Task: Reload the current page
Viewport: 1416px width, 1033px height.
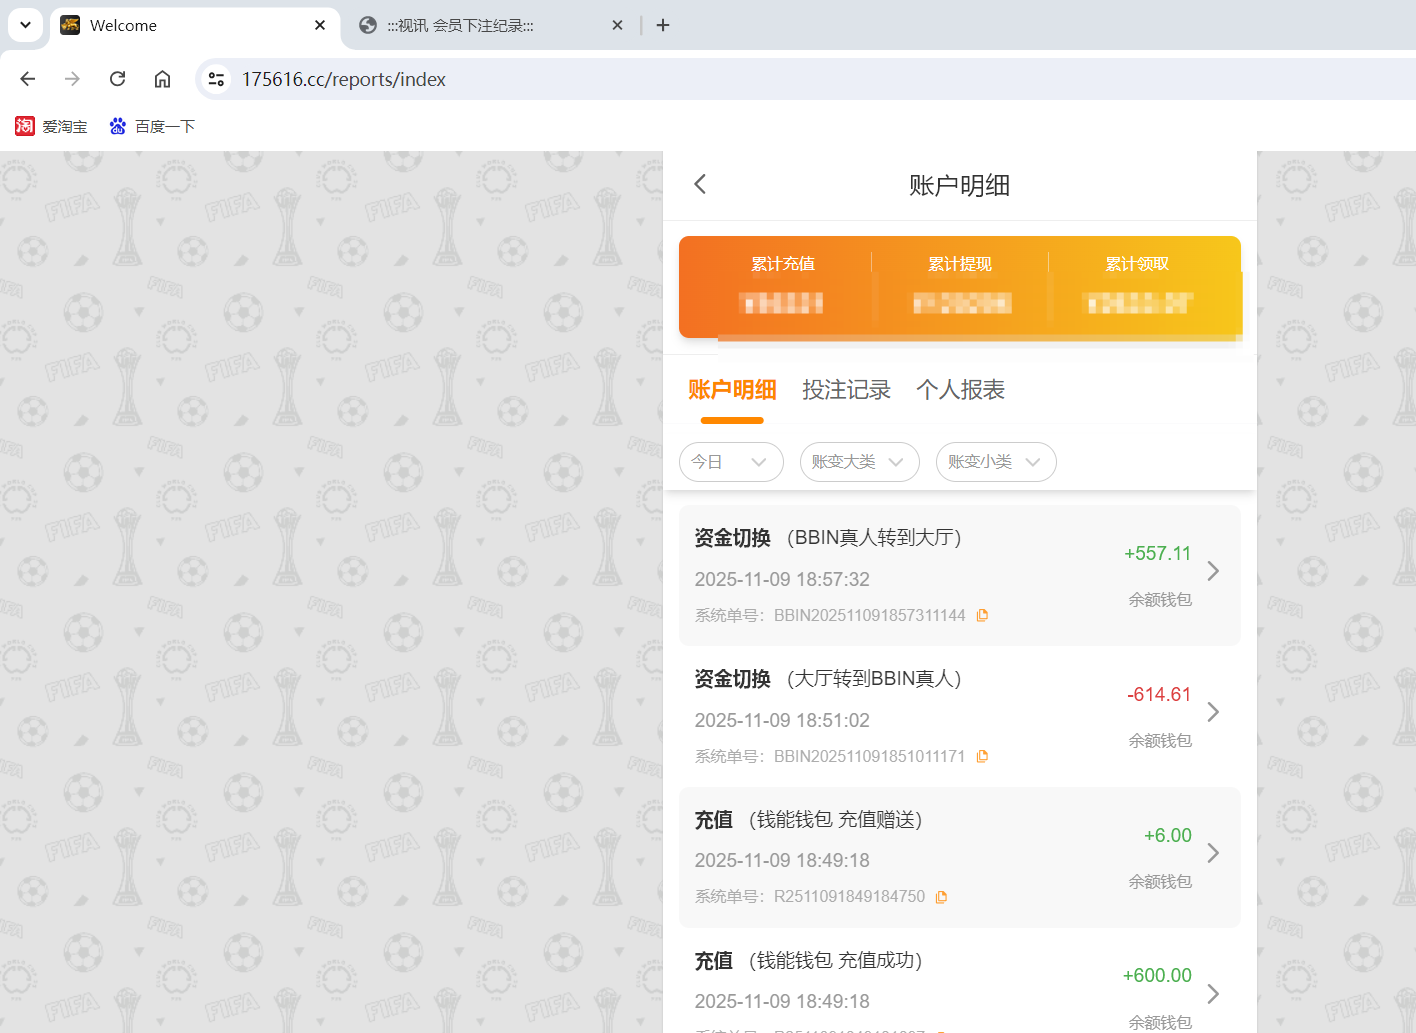Action: 117,79
